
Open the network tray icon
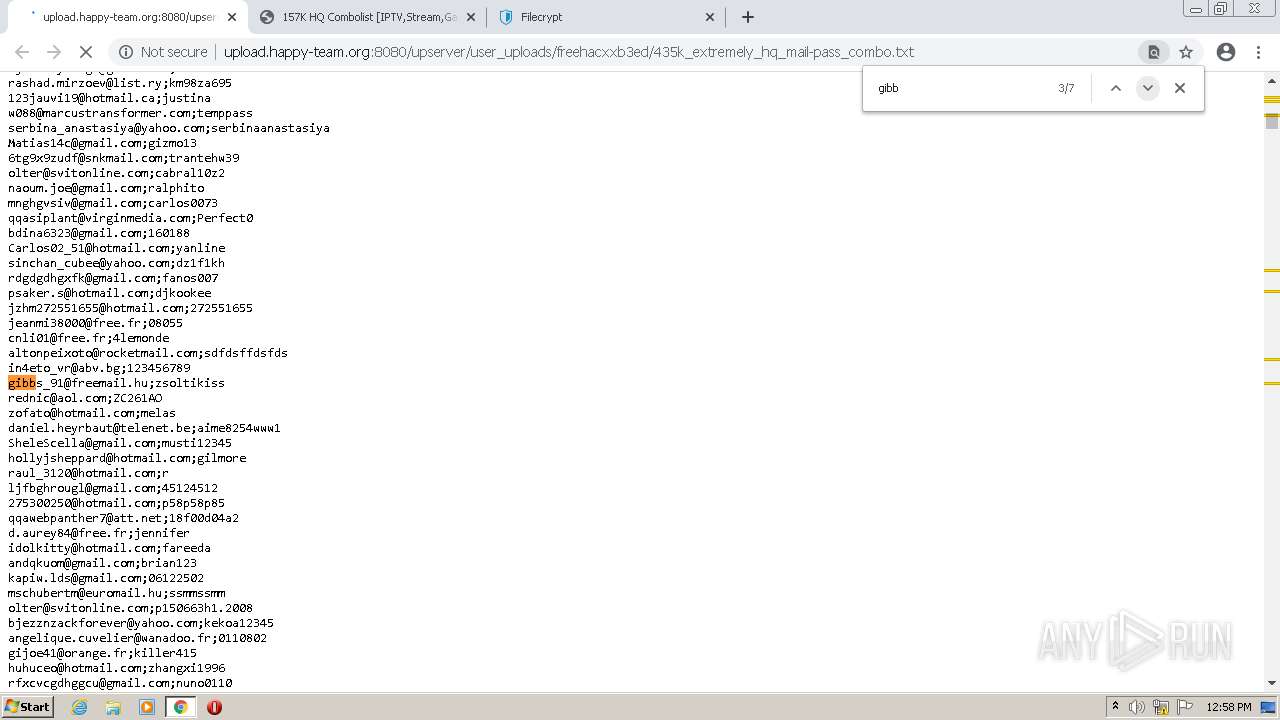pyautogui.click(x=1161, y=707)
